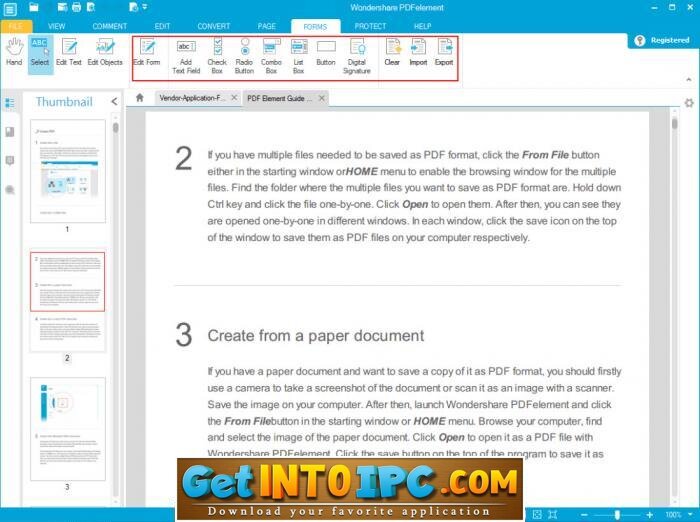Click the print icon in title bar
The image size is (700, 522).
click(76, 7)
